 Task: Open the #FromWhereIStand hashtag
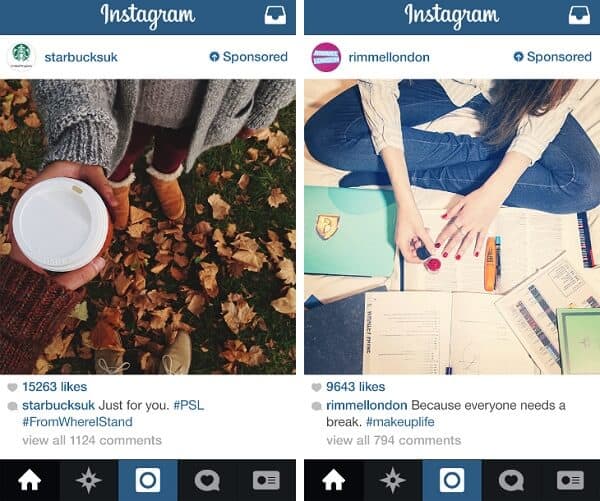pos(77,422)
